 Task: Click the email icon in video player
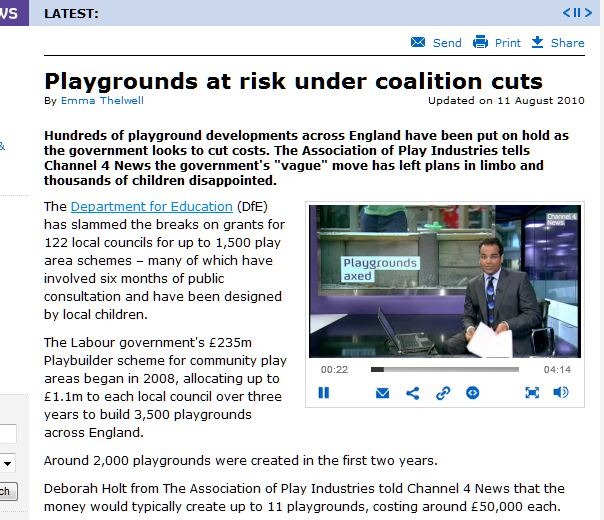[x=382, y=393]
